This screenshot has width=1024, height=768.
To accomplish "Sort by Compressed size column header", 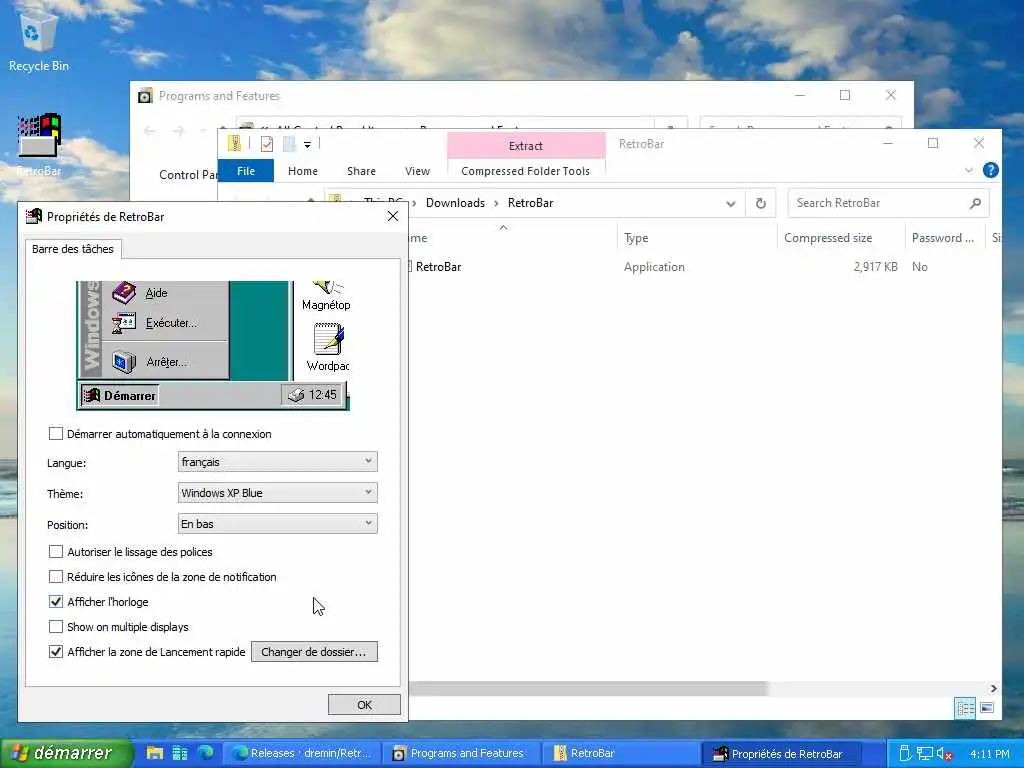I will coord(841,238).
